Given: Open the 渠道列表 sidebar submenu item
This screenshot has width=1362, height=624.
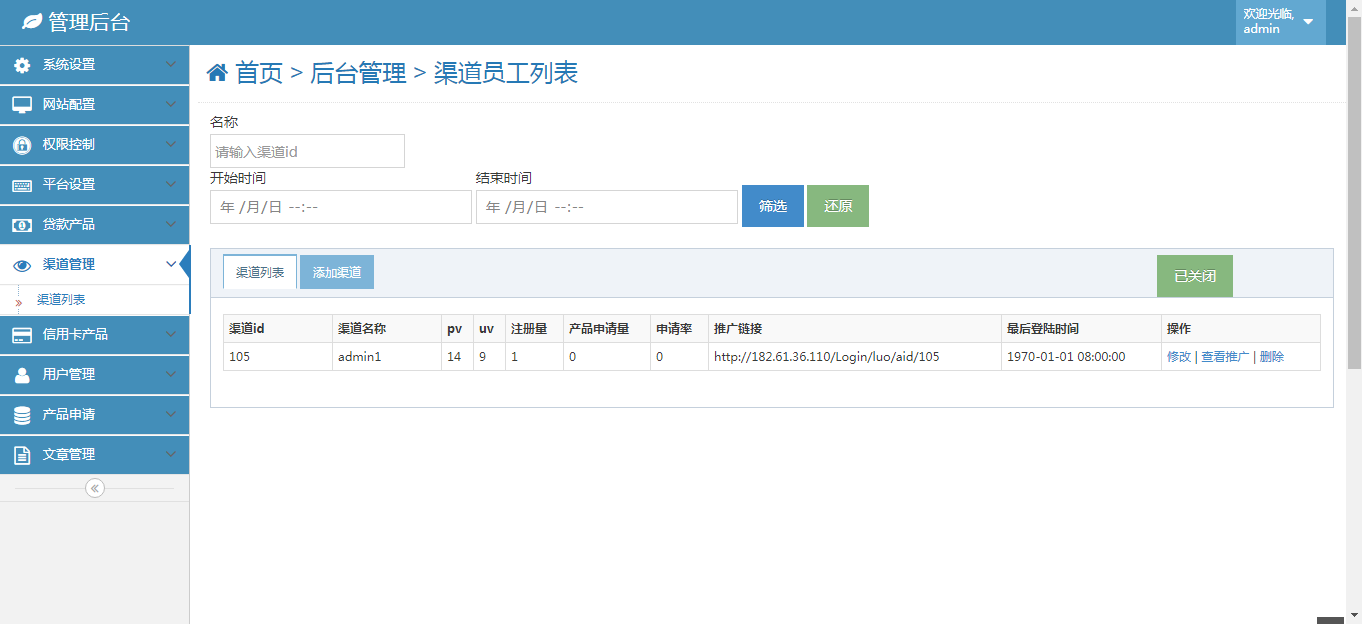Looking at the screenshot, I should point(61,300).
